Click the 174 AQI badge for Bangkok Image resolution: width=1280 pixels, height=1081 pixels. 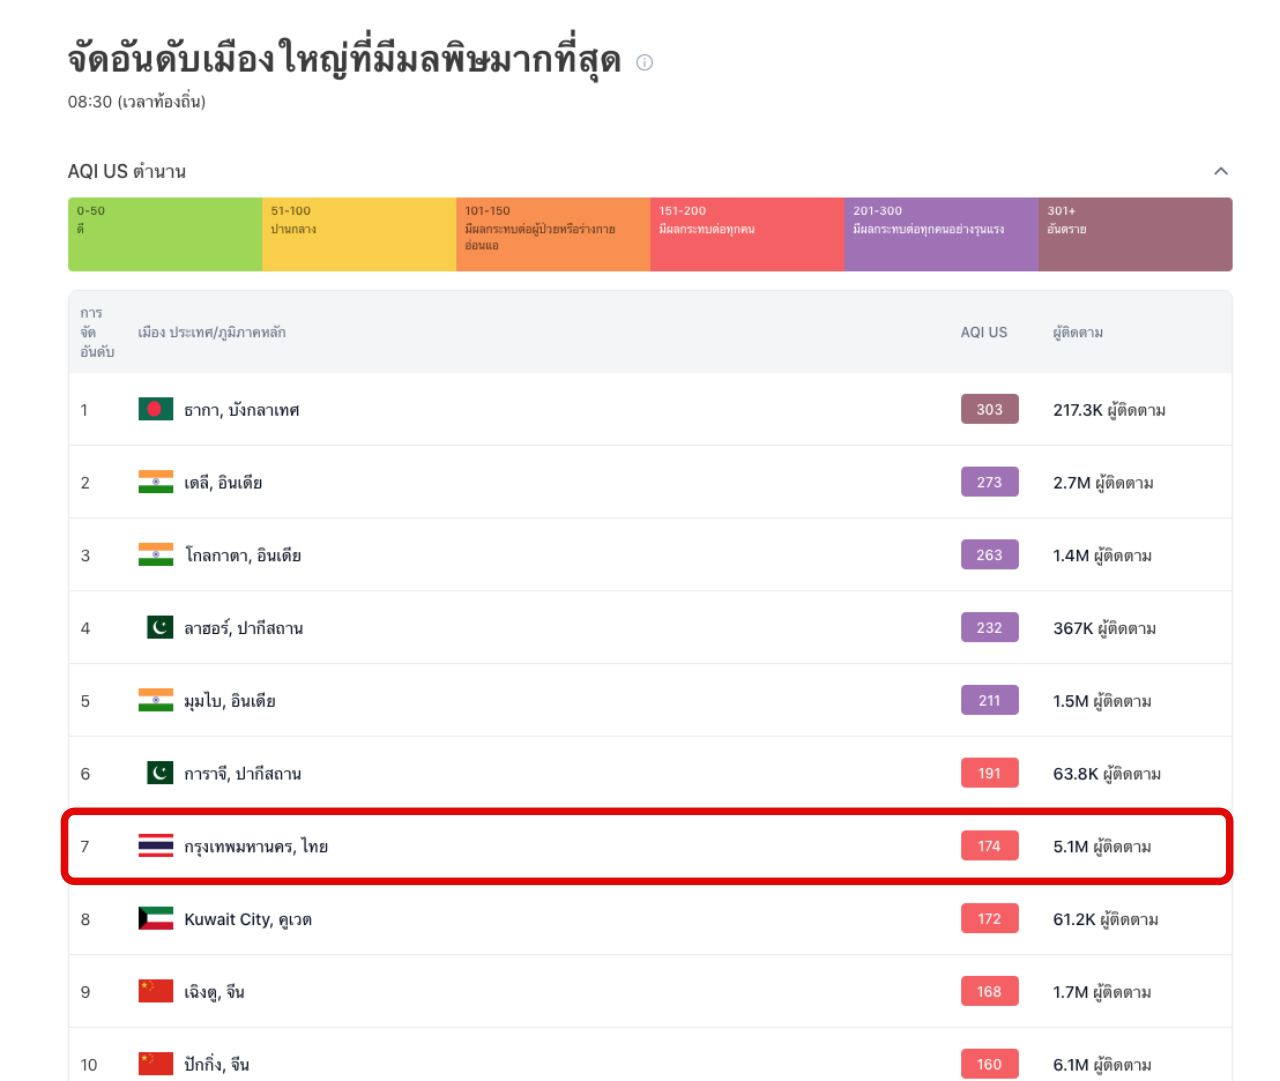pos(989,846)
